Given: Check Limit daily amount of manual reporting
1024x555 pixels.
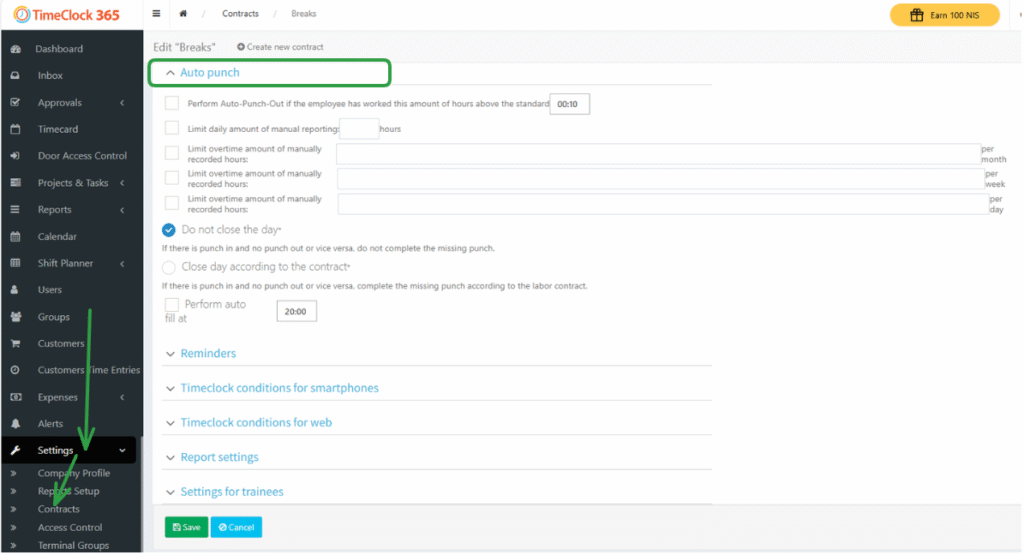Looking at the screenshot, I should click(x=172, y=128).
